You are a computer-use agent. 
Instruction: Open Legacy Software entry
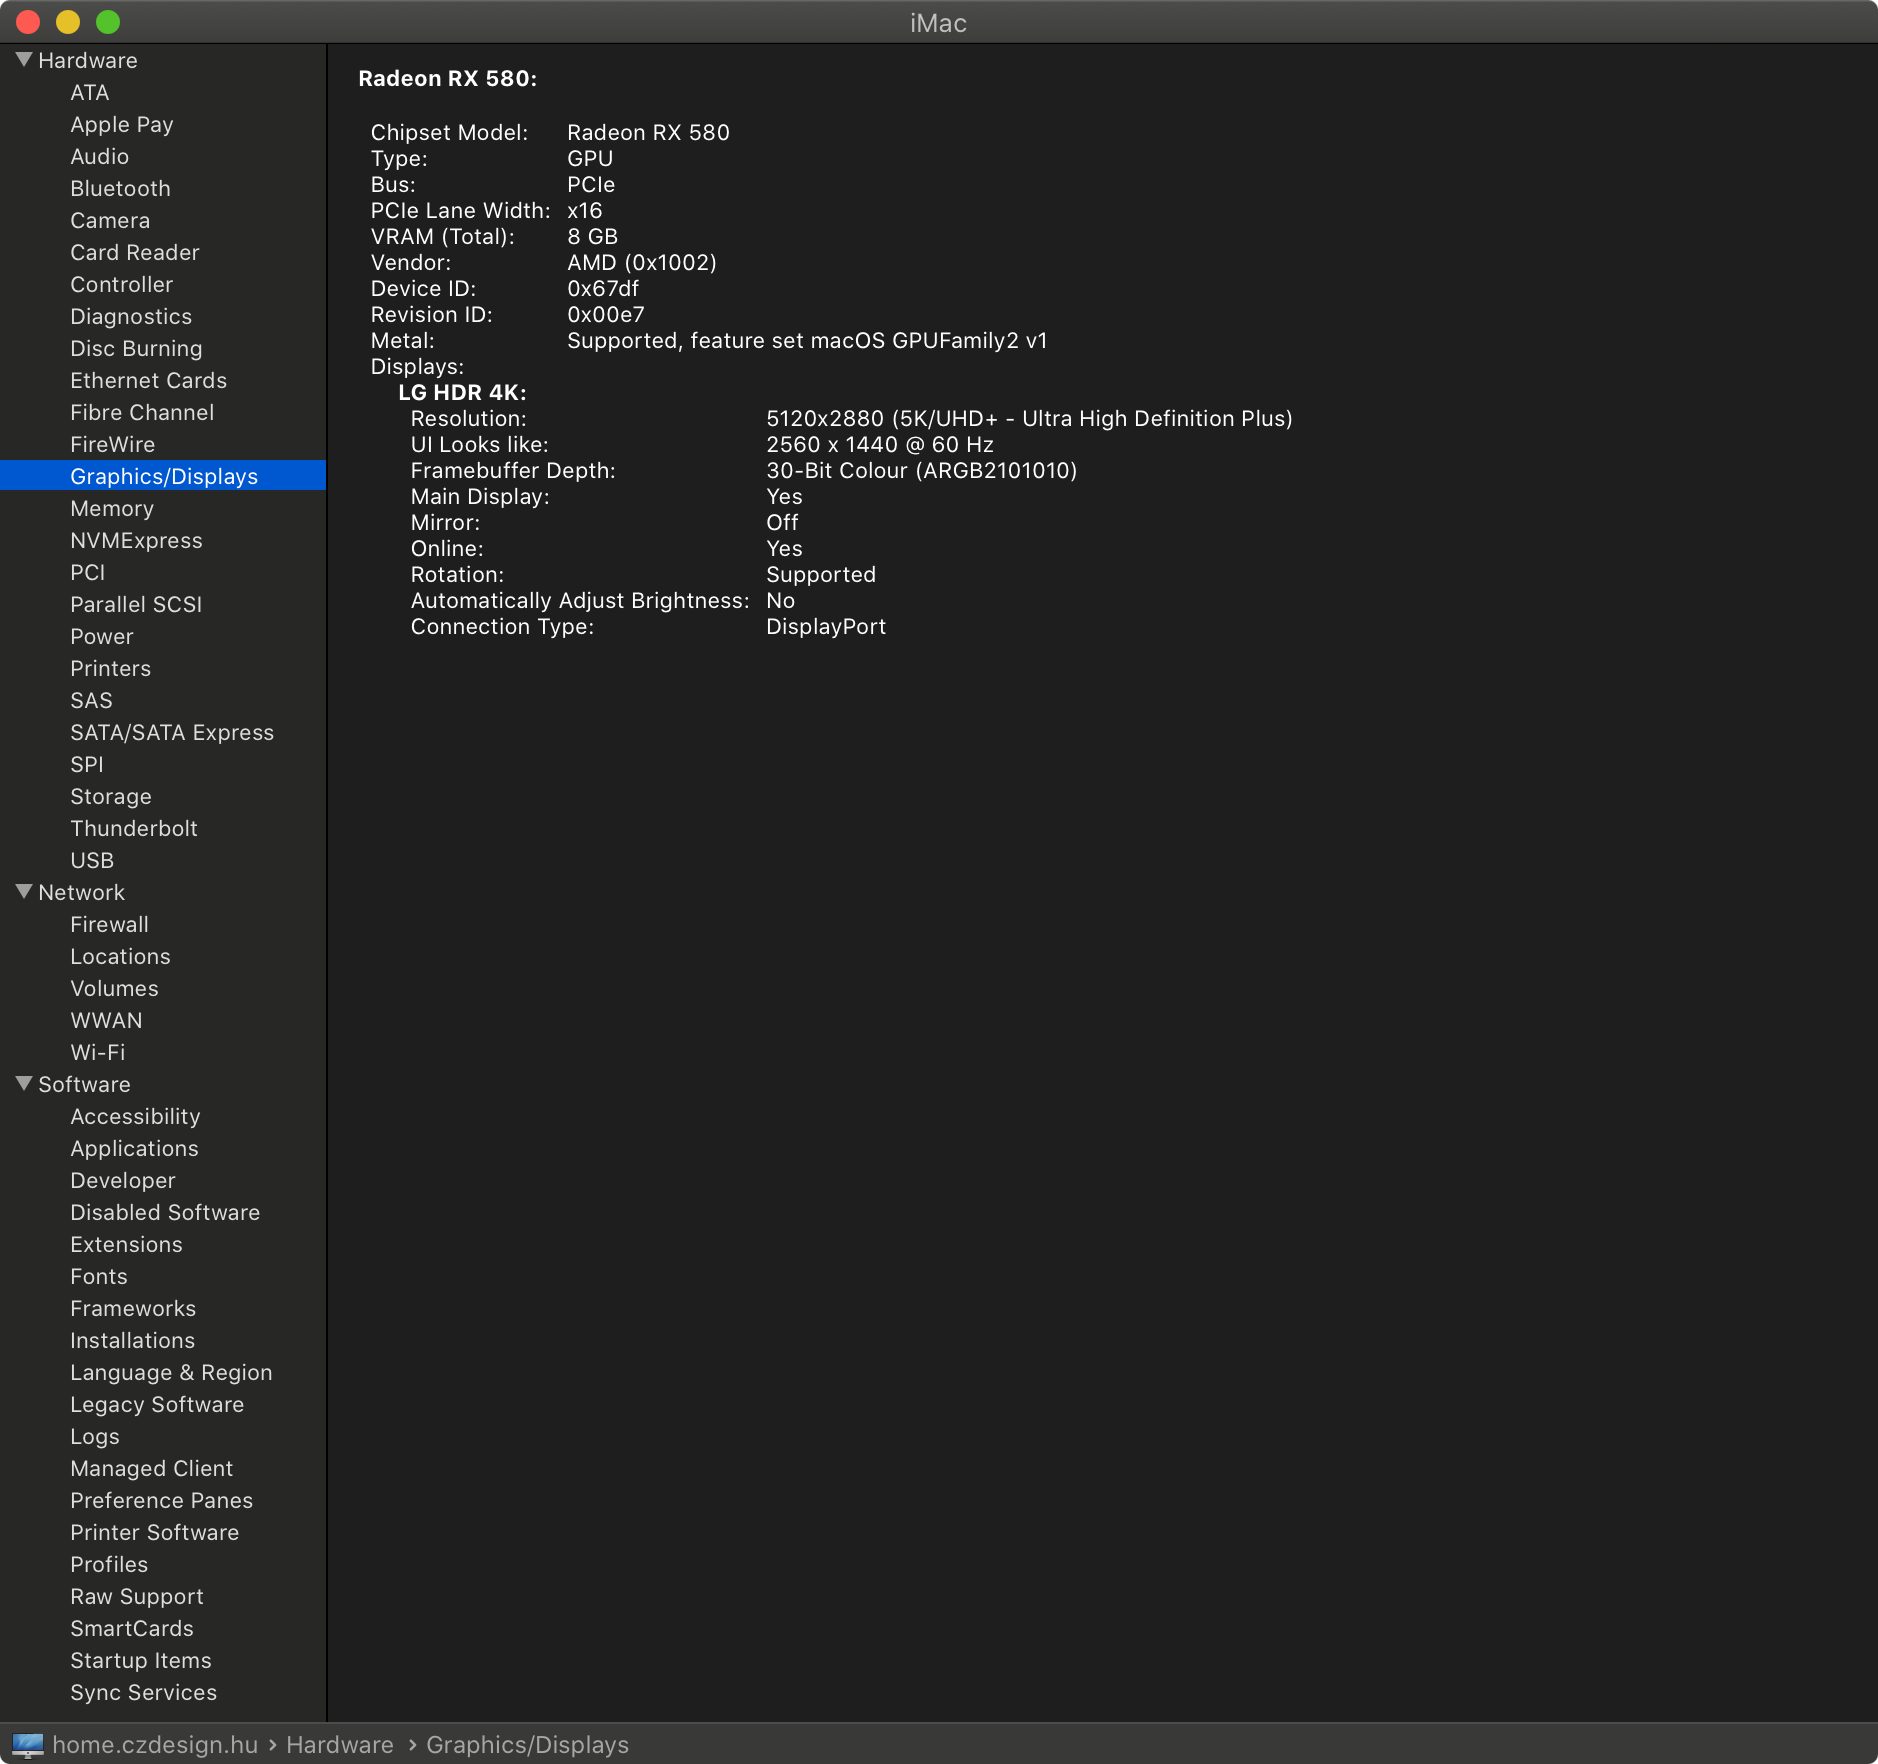click(x=157, y=1405)
